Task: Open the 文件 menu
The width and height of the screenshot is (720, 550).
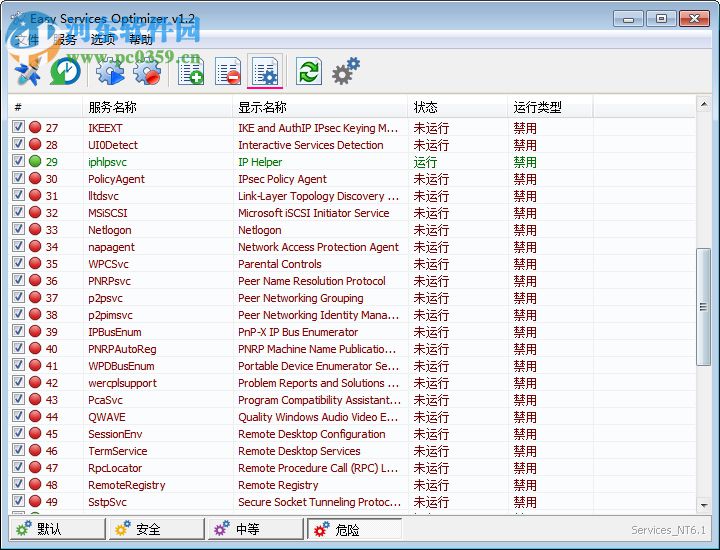Action: click(x=27, y=40)
